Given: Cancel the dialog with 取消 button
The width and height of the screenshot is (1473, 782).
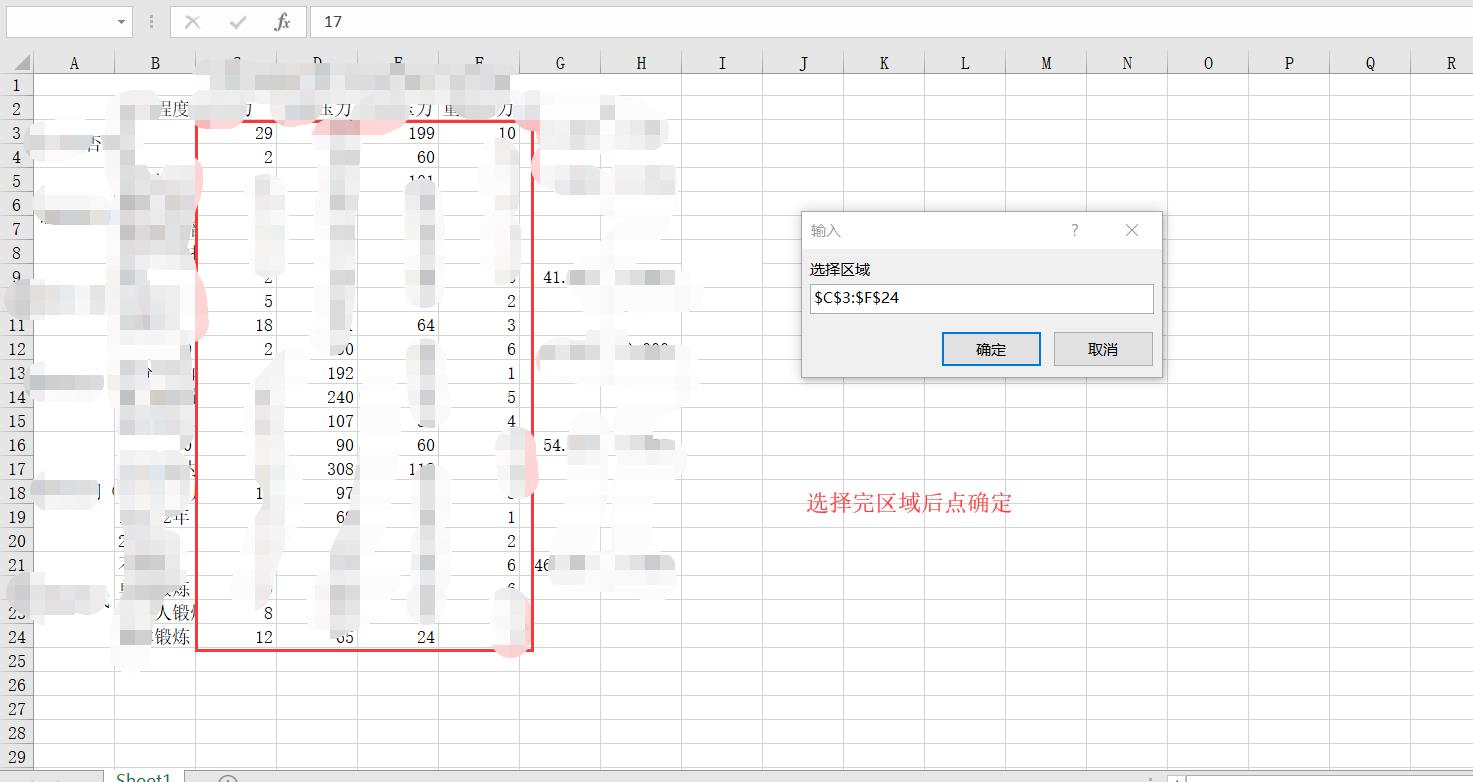Looking at the screenshot, I should pyautogui.click(x=1103, y=349).
